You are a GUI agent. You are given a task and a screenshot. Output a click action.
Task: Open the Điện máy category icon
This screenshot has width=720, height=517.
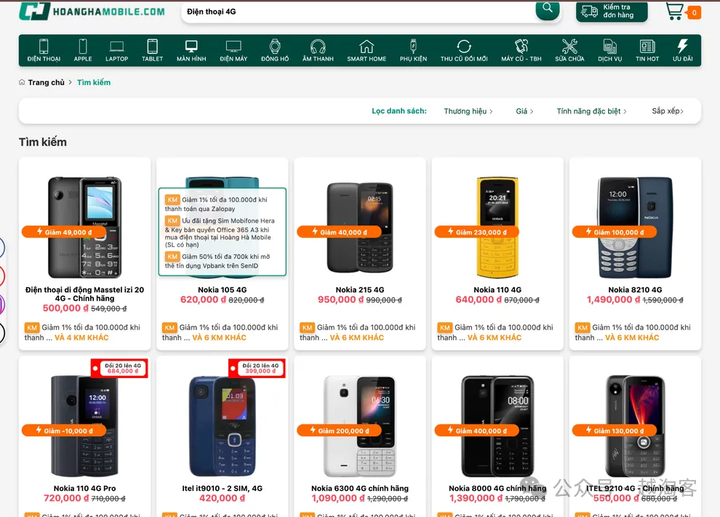click(233, 50)
